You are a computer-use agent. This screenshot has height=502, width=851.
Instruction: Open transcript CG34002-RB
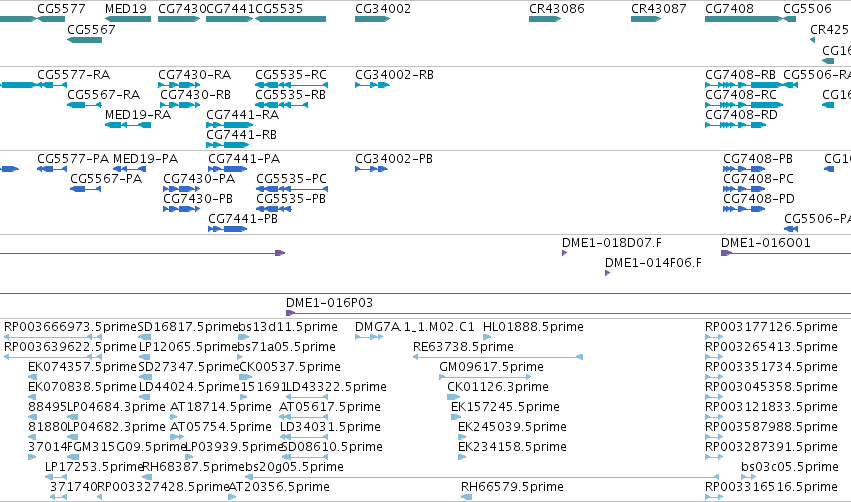pyautogui.click(x=372, y=85)
